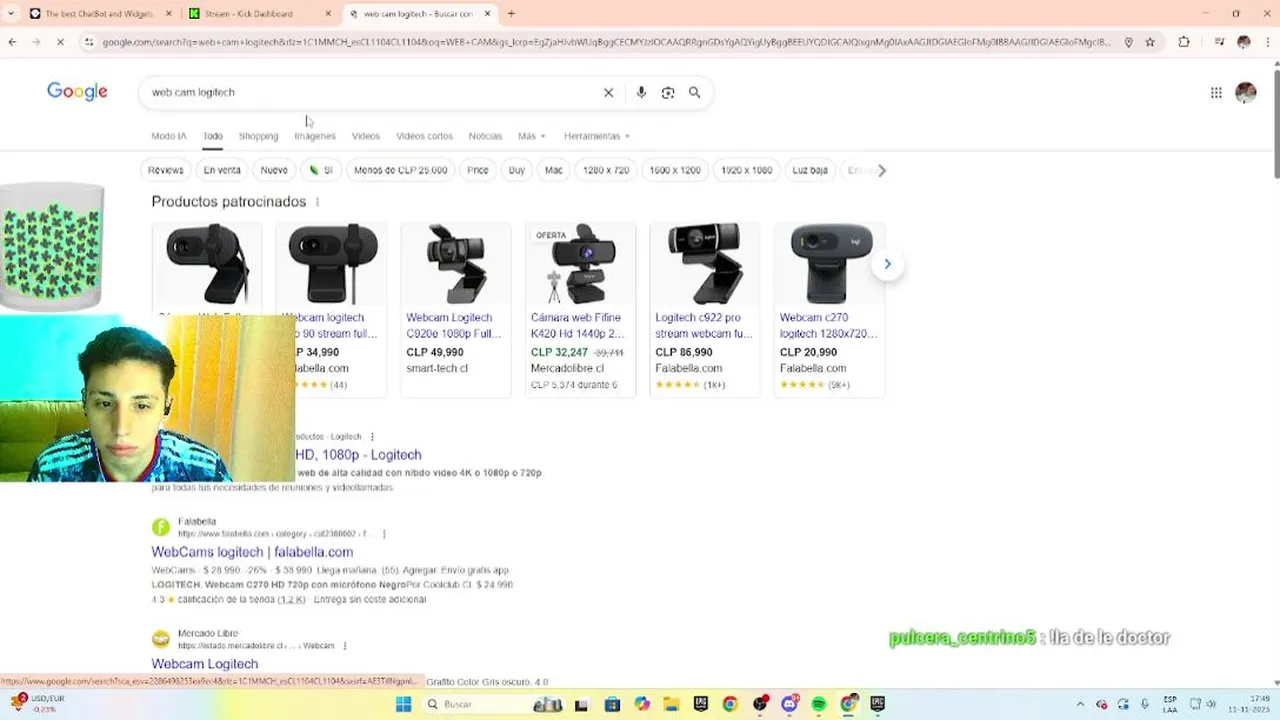The height and width of the screenshot is (720, 1280).
Task: Open the Windows Start menu
Action: (403, 704)
